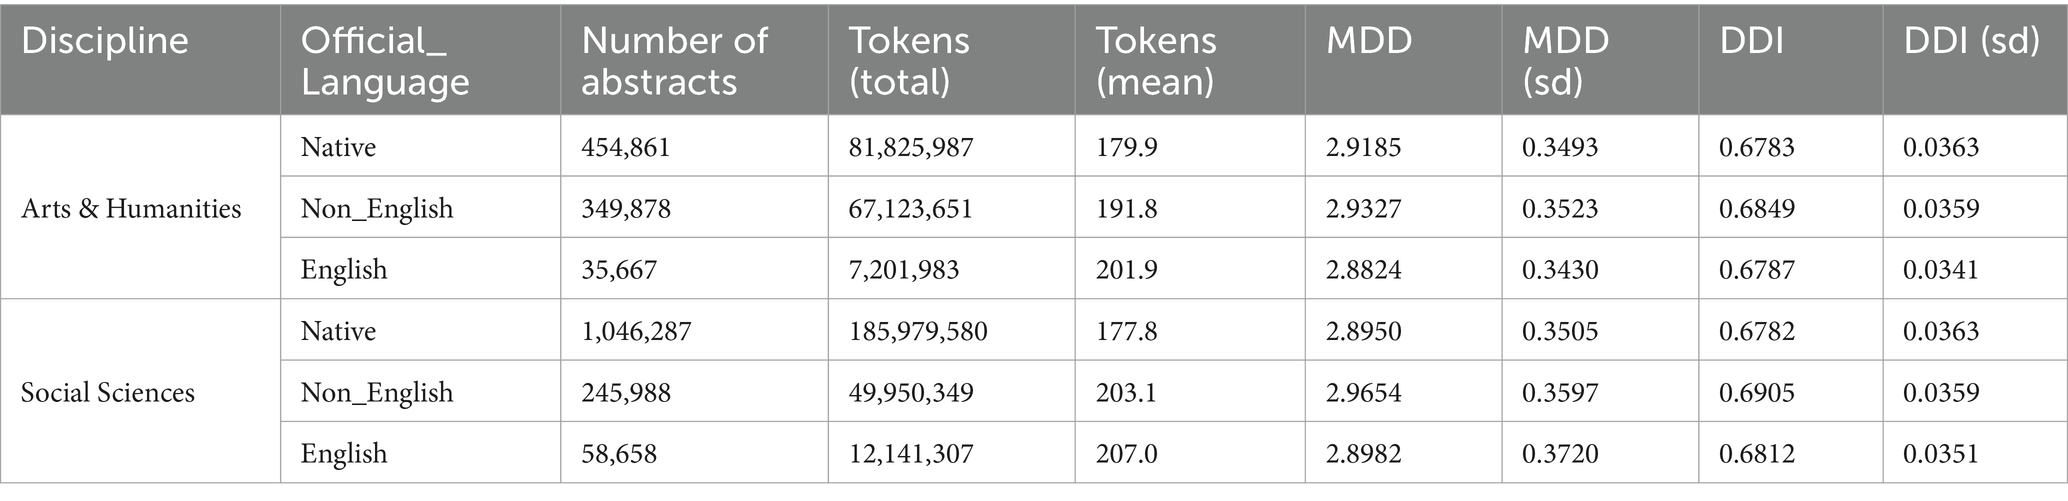Viewport: 2068px width, 501px height.
Task: Click the DDI value 0.6812
Action: point(1757,453)
